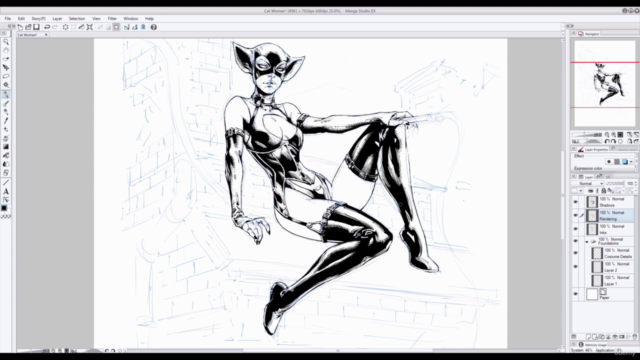Select the Text tool
The height and width of the screenshot is (360, 640).
(6, 191)
